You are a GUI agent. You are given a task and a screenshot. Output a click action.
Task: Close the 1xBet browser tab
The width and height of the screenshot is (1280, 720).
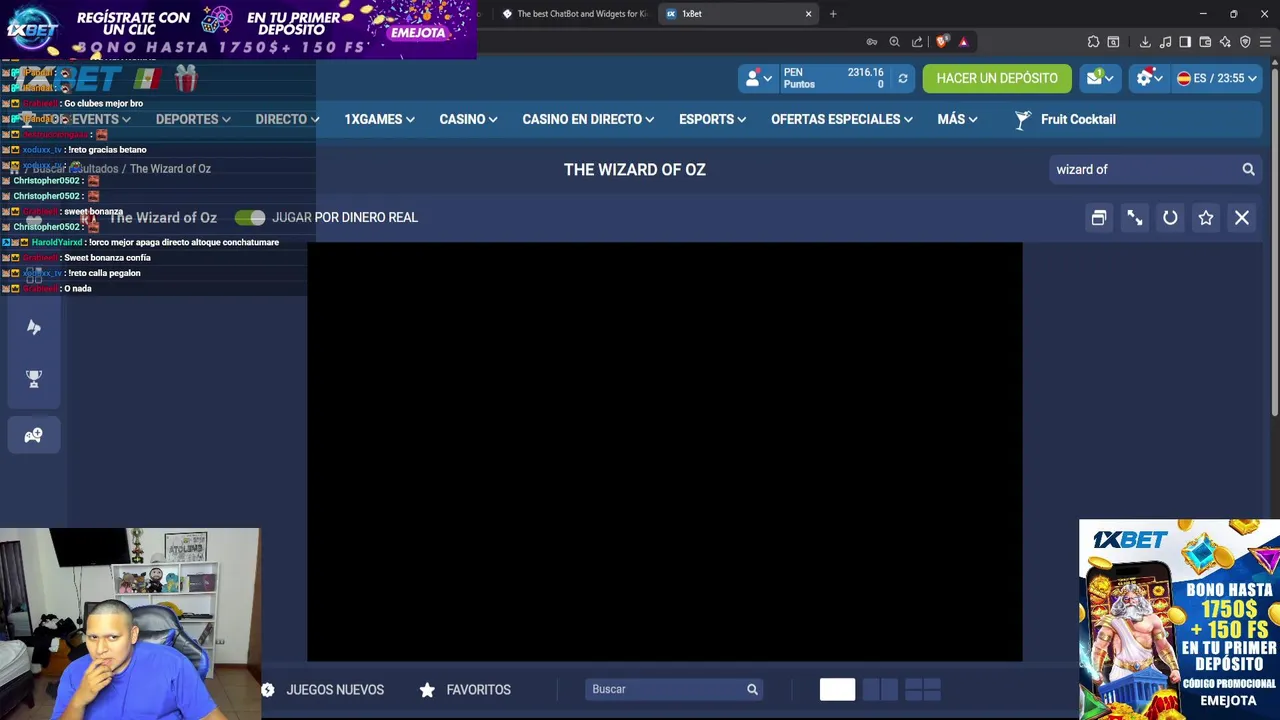(808, 14)
